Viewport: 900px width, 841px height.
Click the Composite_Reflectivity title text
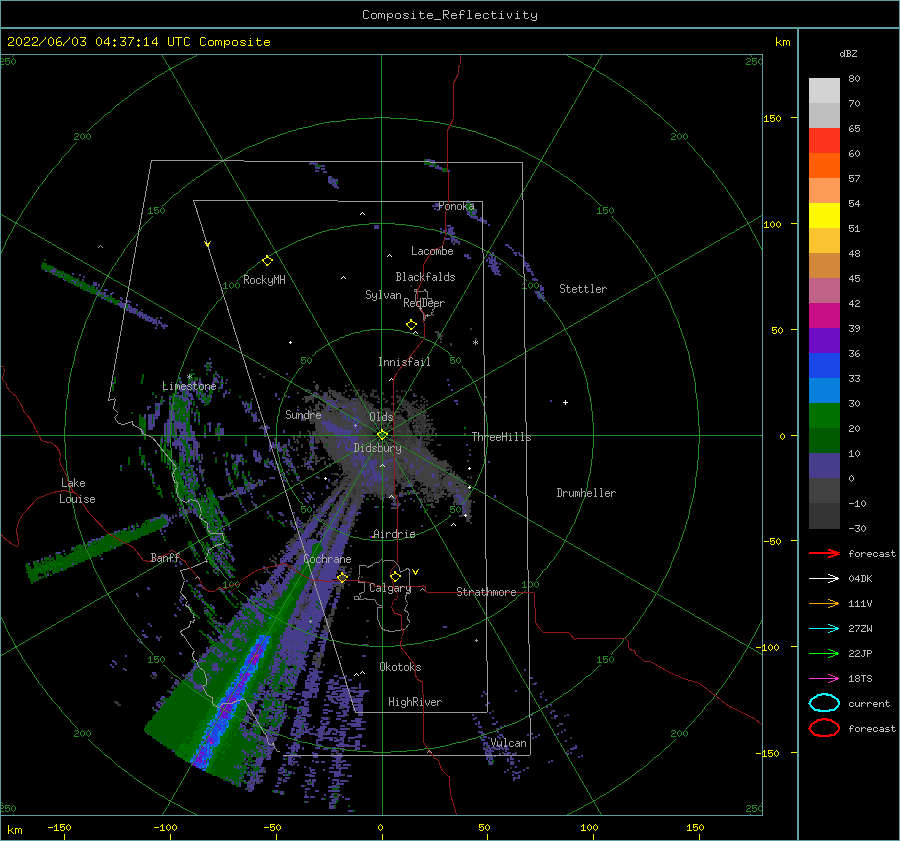tap(450, 15)
